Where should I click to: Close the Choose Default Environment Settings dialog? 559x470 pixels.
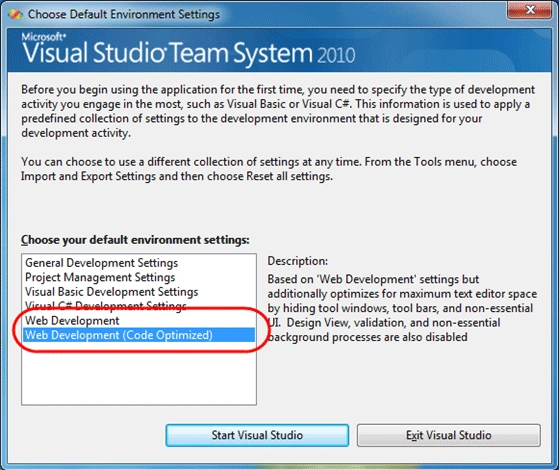529,10
